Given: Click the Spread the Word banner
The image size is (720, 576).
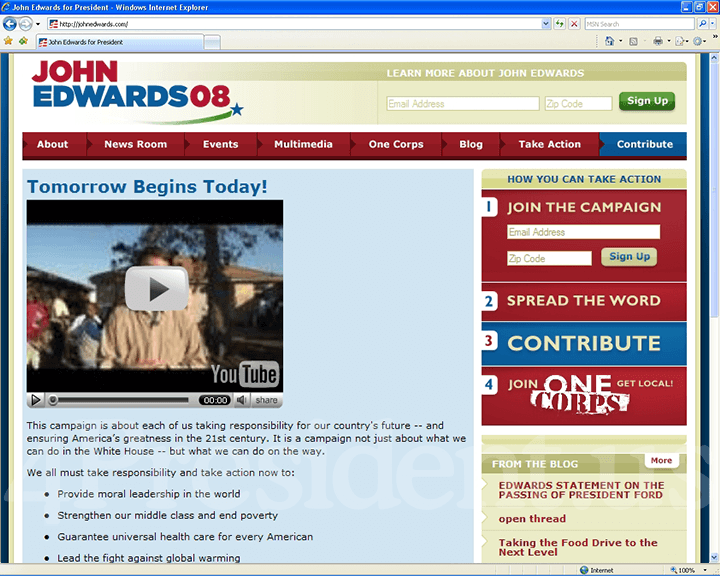Looking at the screenshot, I should (x=584, y=301).
